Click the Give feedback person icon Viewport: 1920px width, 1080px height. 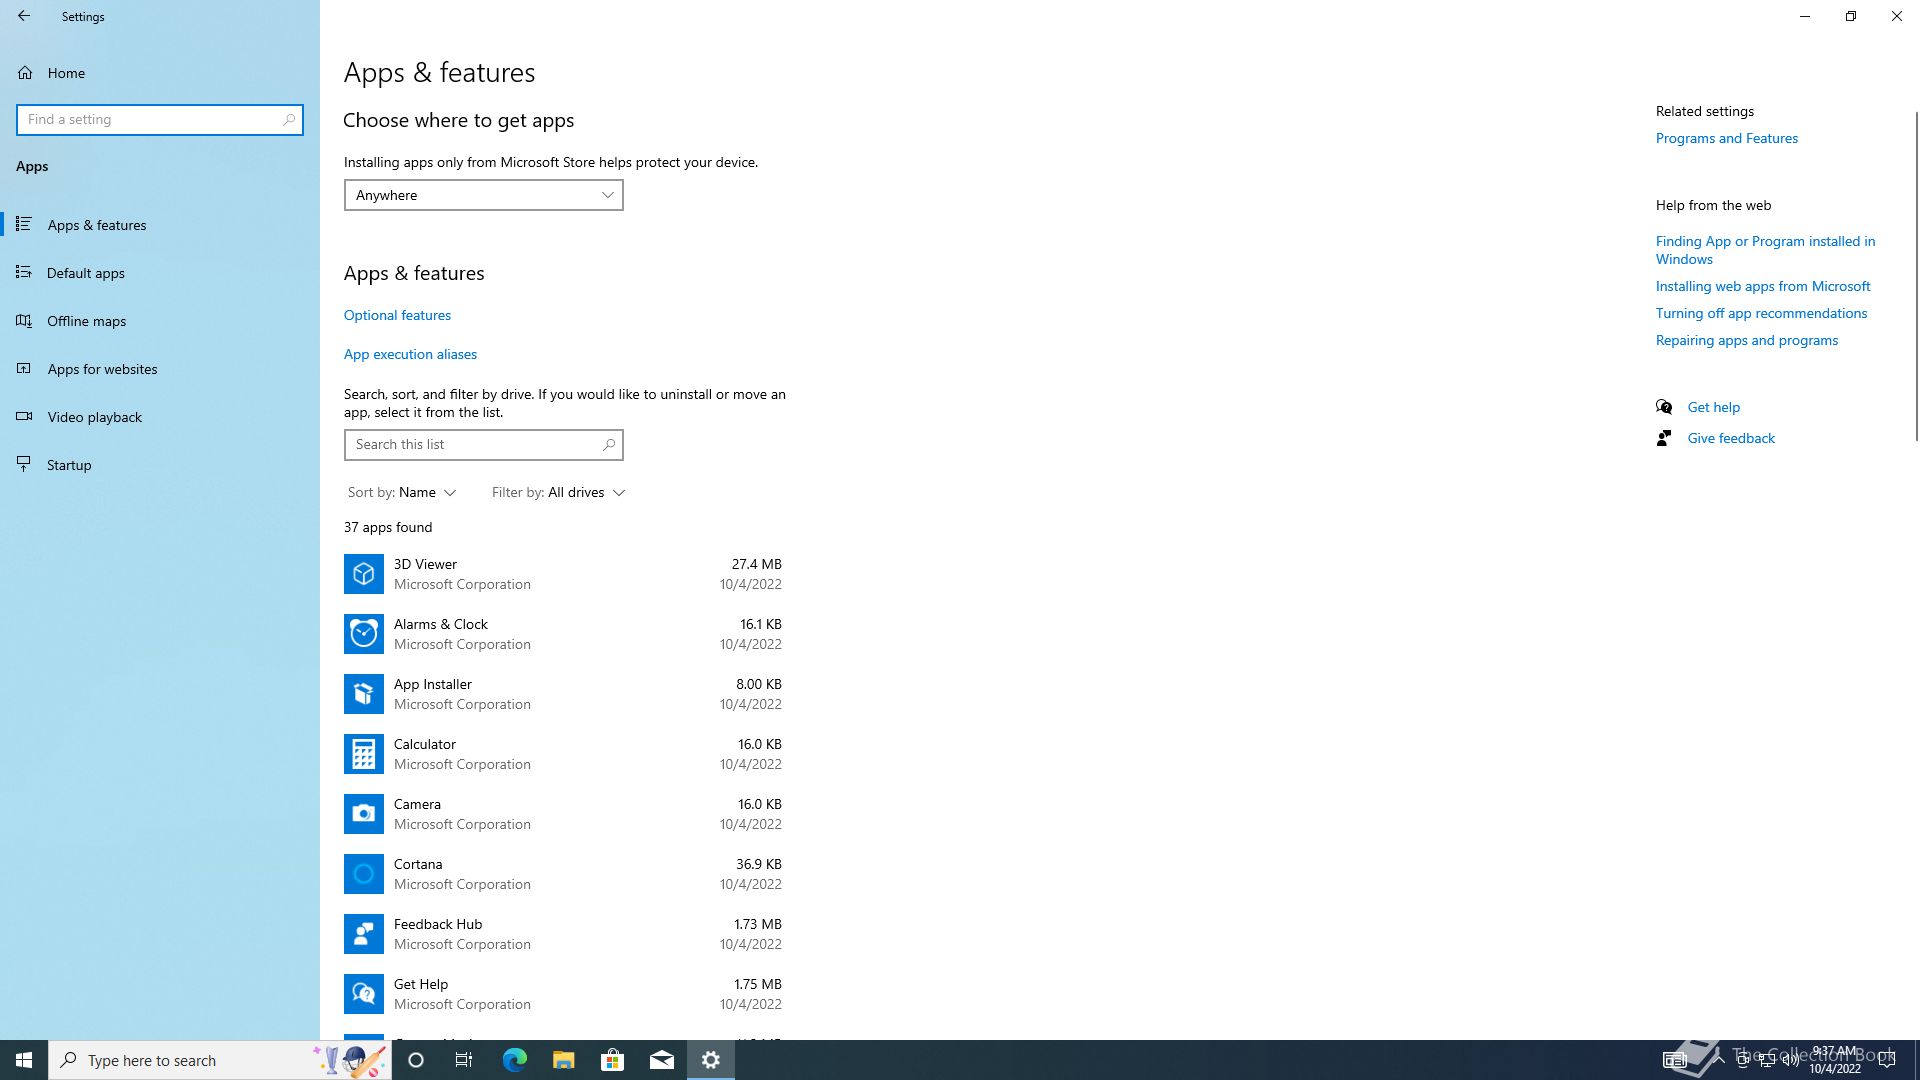pos(1664,438)
